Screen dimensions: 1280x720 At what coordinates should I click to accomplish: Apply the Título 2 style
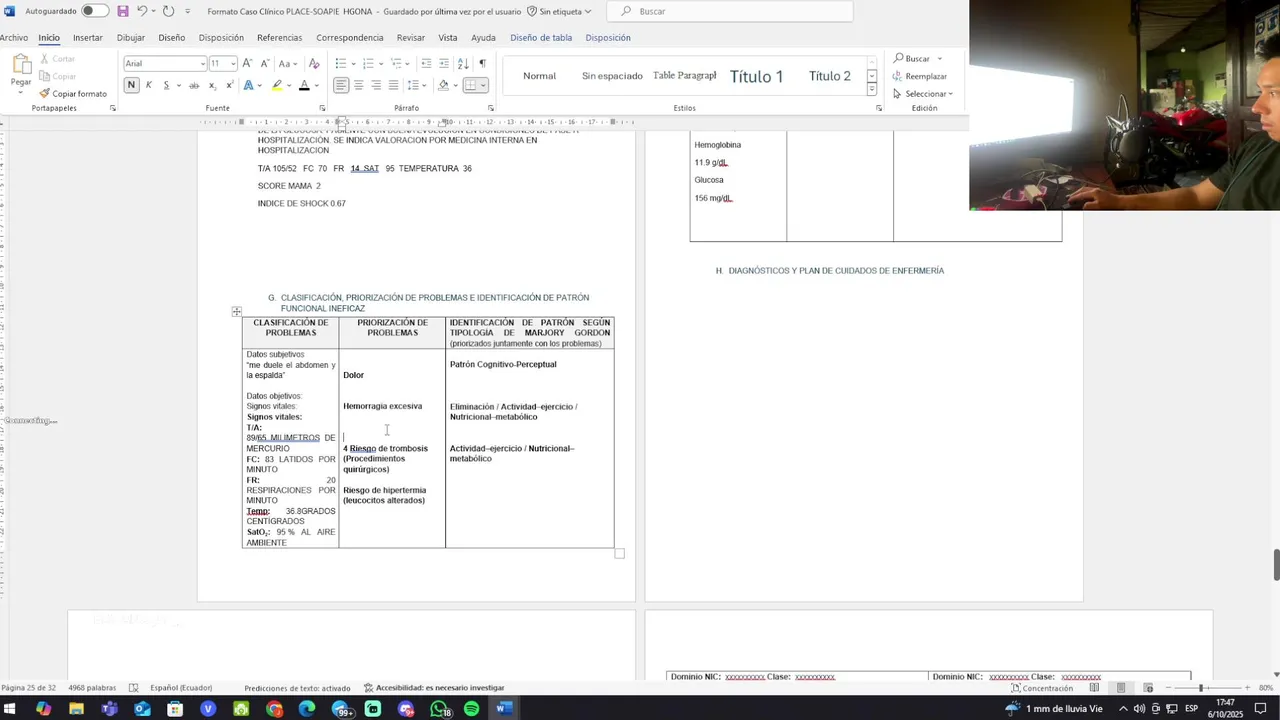point(829,76)
